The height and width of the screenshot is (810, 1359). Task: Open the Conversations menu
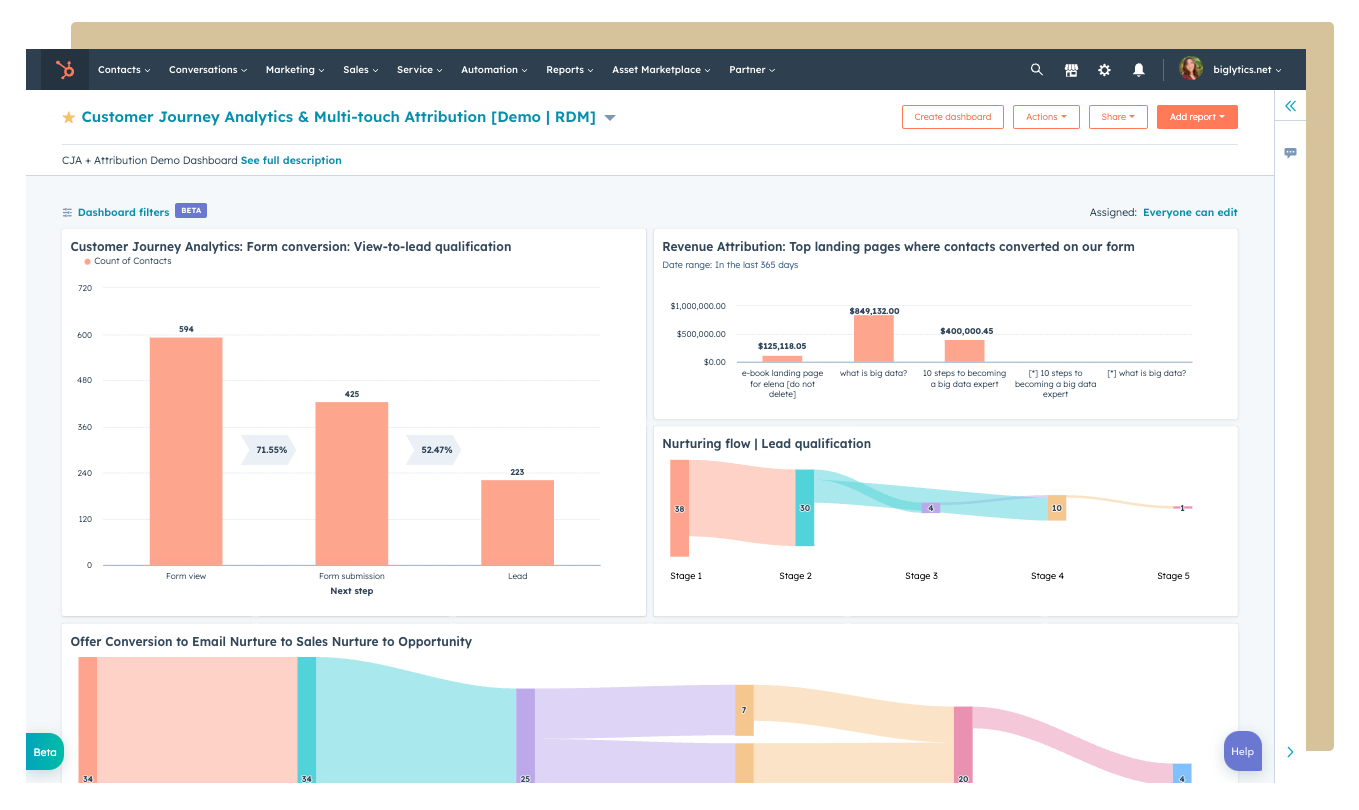click(x=208, y=70)
